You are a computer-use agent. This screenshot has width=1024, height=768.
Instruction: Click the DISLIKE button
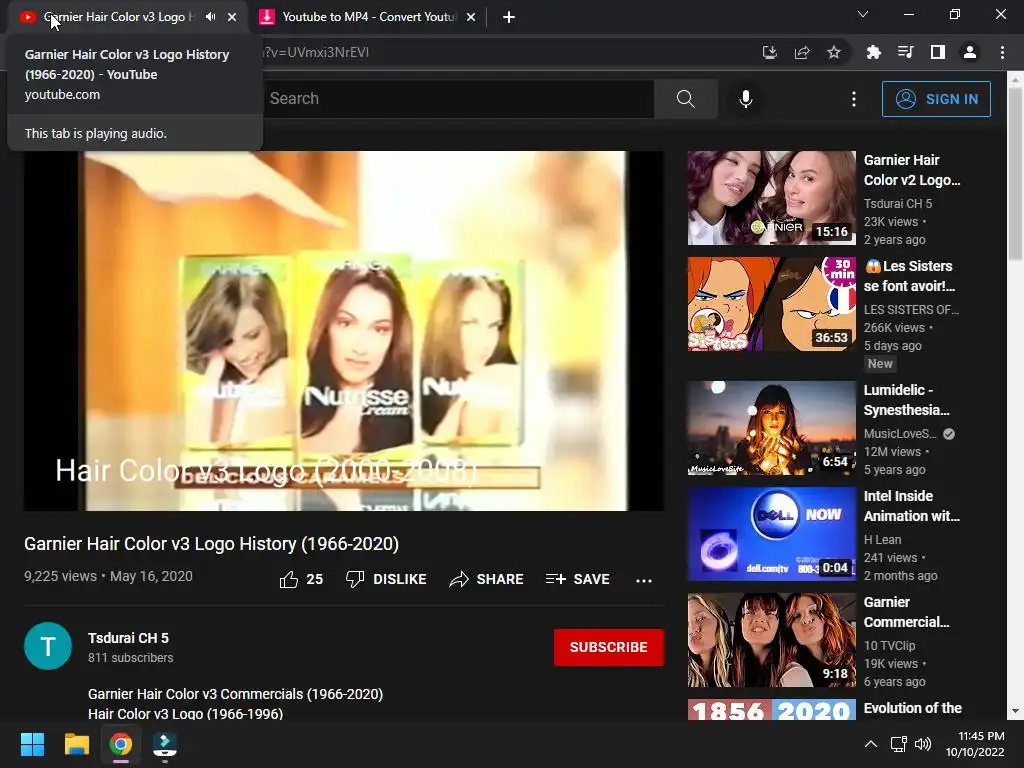coord(386,579)
